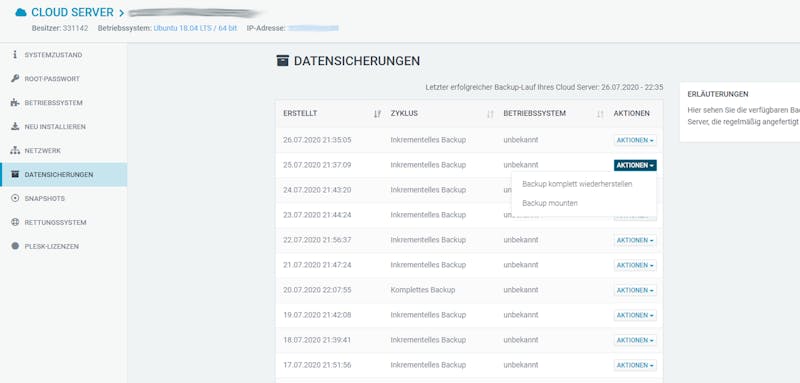Click the Cloud Server breadcrumb link
The height and width of the screenshot is (383, 800).
72,12
